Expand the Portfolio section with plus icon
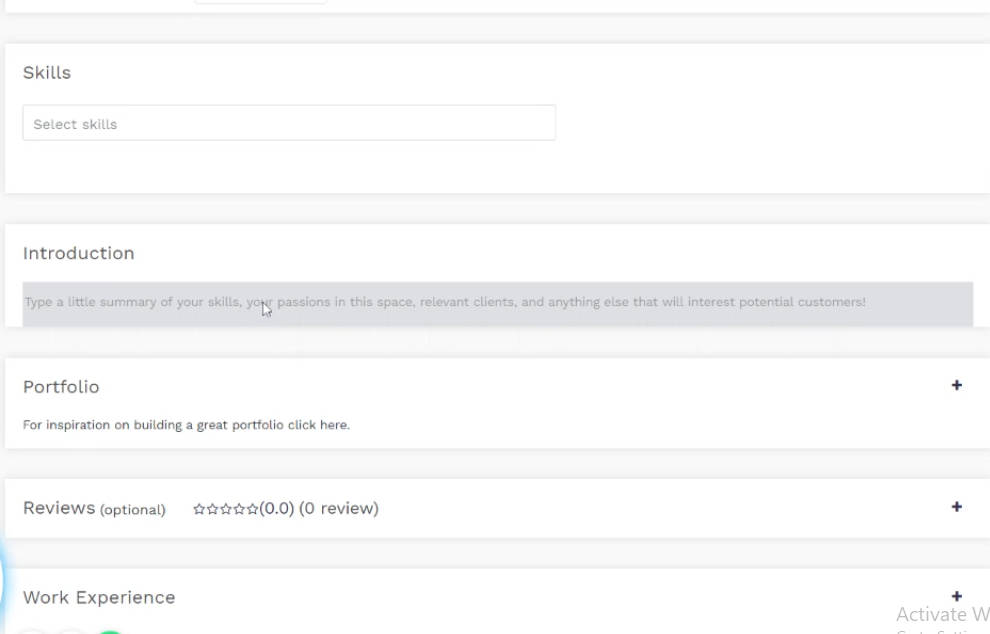The width and height of the screenshot is (990, 634). pos(957,385)
